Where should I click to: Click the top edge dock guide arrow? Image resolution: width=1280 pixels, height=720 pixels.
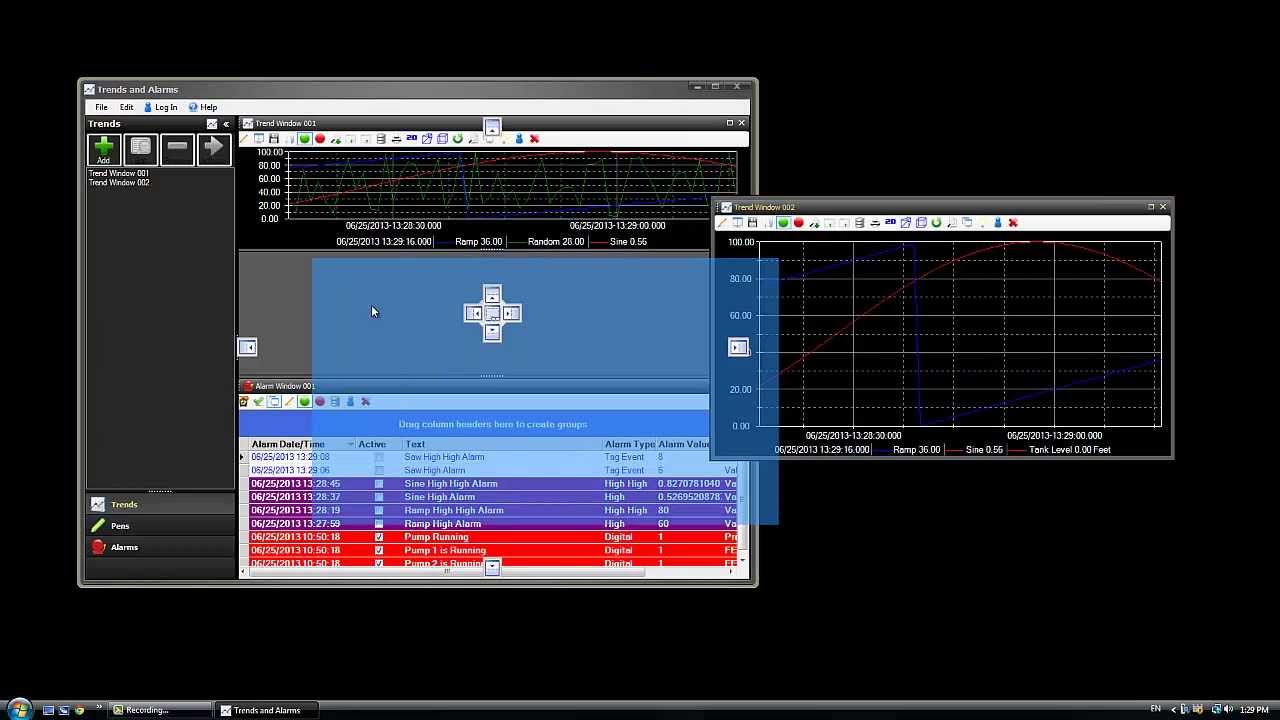tap(492, 127)
